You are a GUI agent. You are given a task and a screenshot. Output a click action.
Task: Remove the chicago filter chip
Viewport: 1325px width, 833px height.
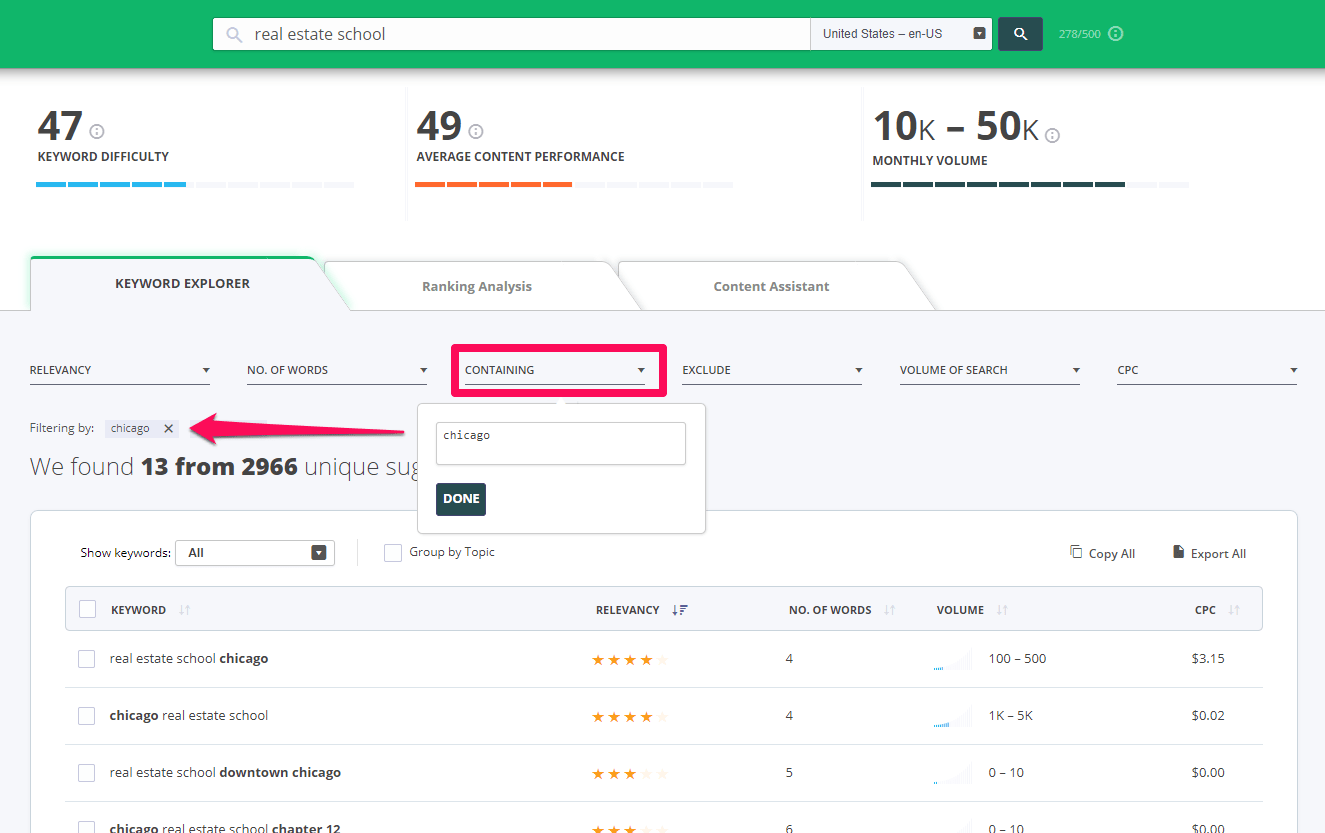[166, 427]
